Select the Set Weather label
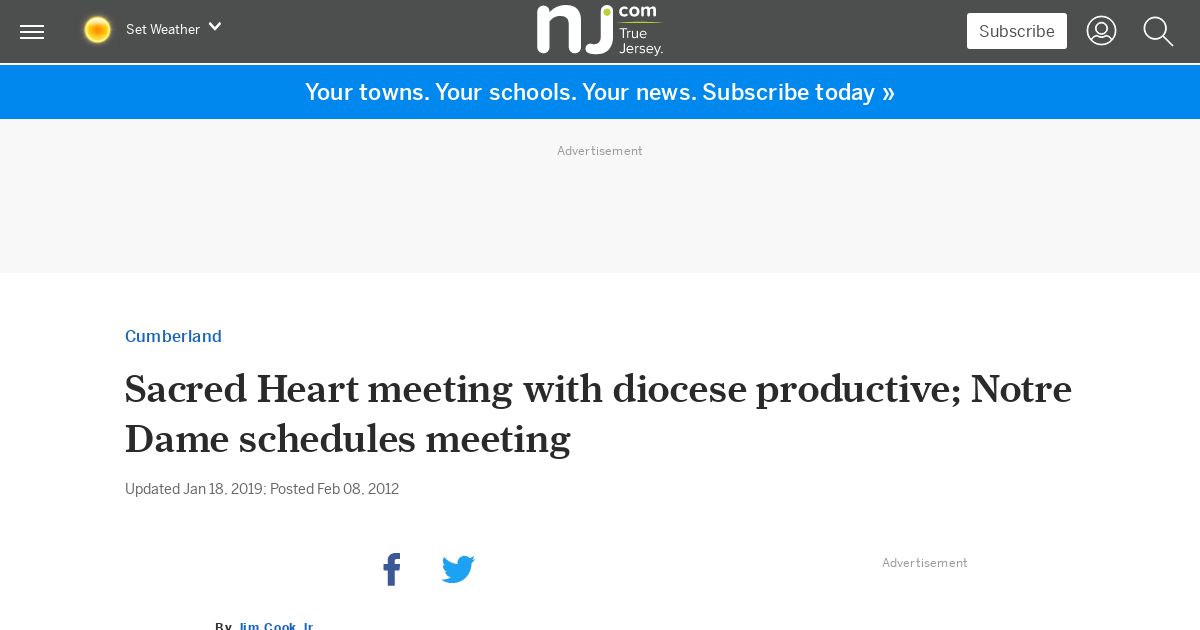1200x630 pixels. point(163,30)
